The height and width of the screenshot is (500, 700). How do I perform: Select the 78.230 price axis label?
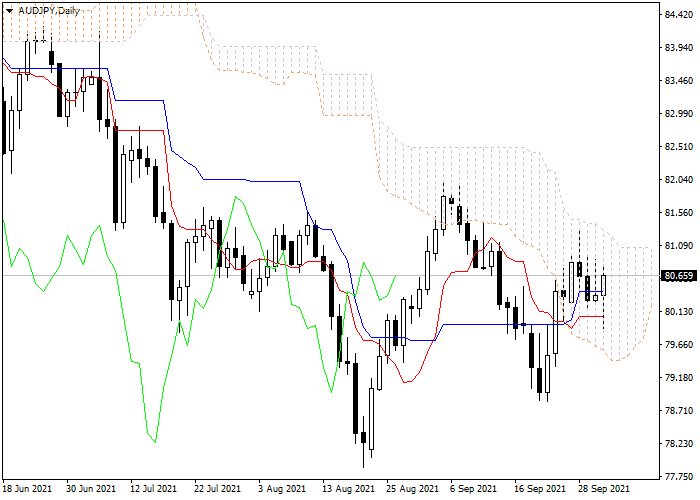[679, 443]
